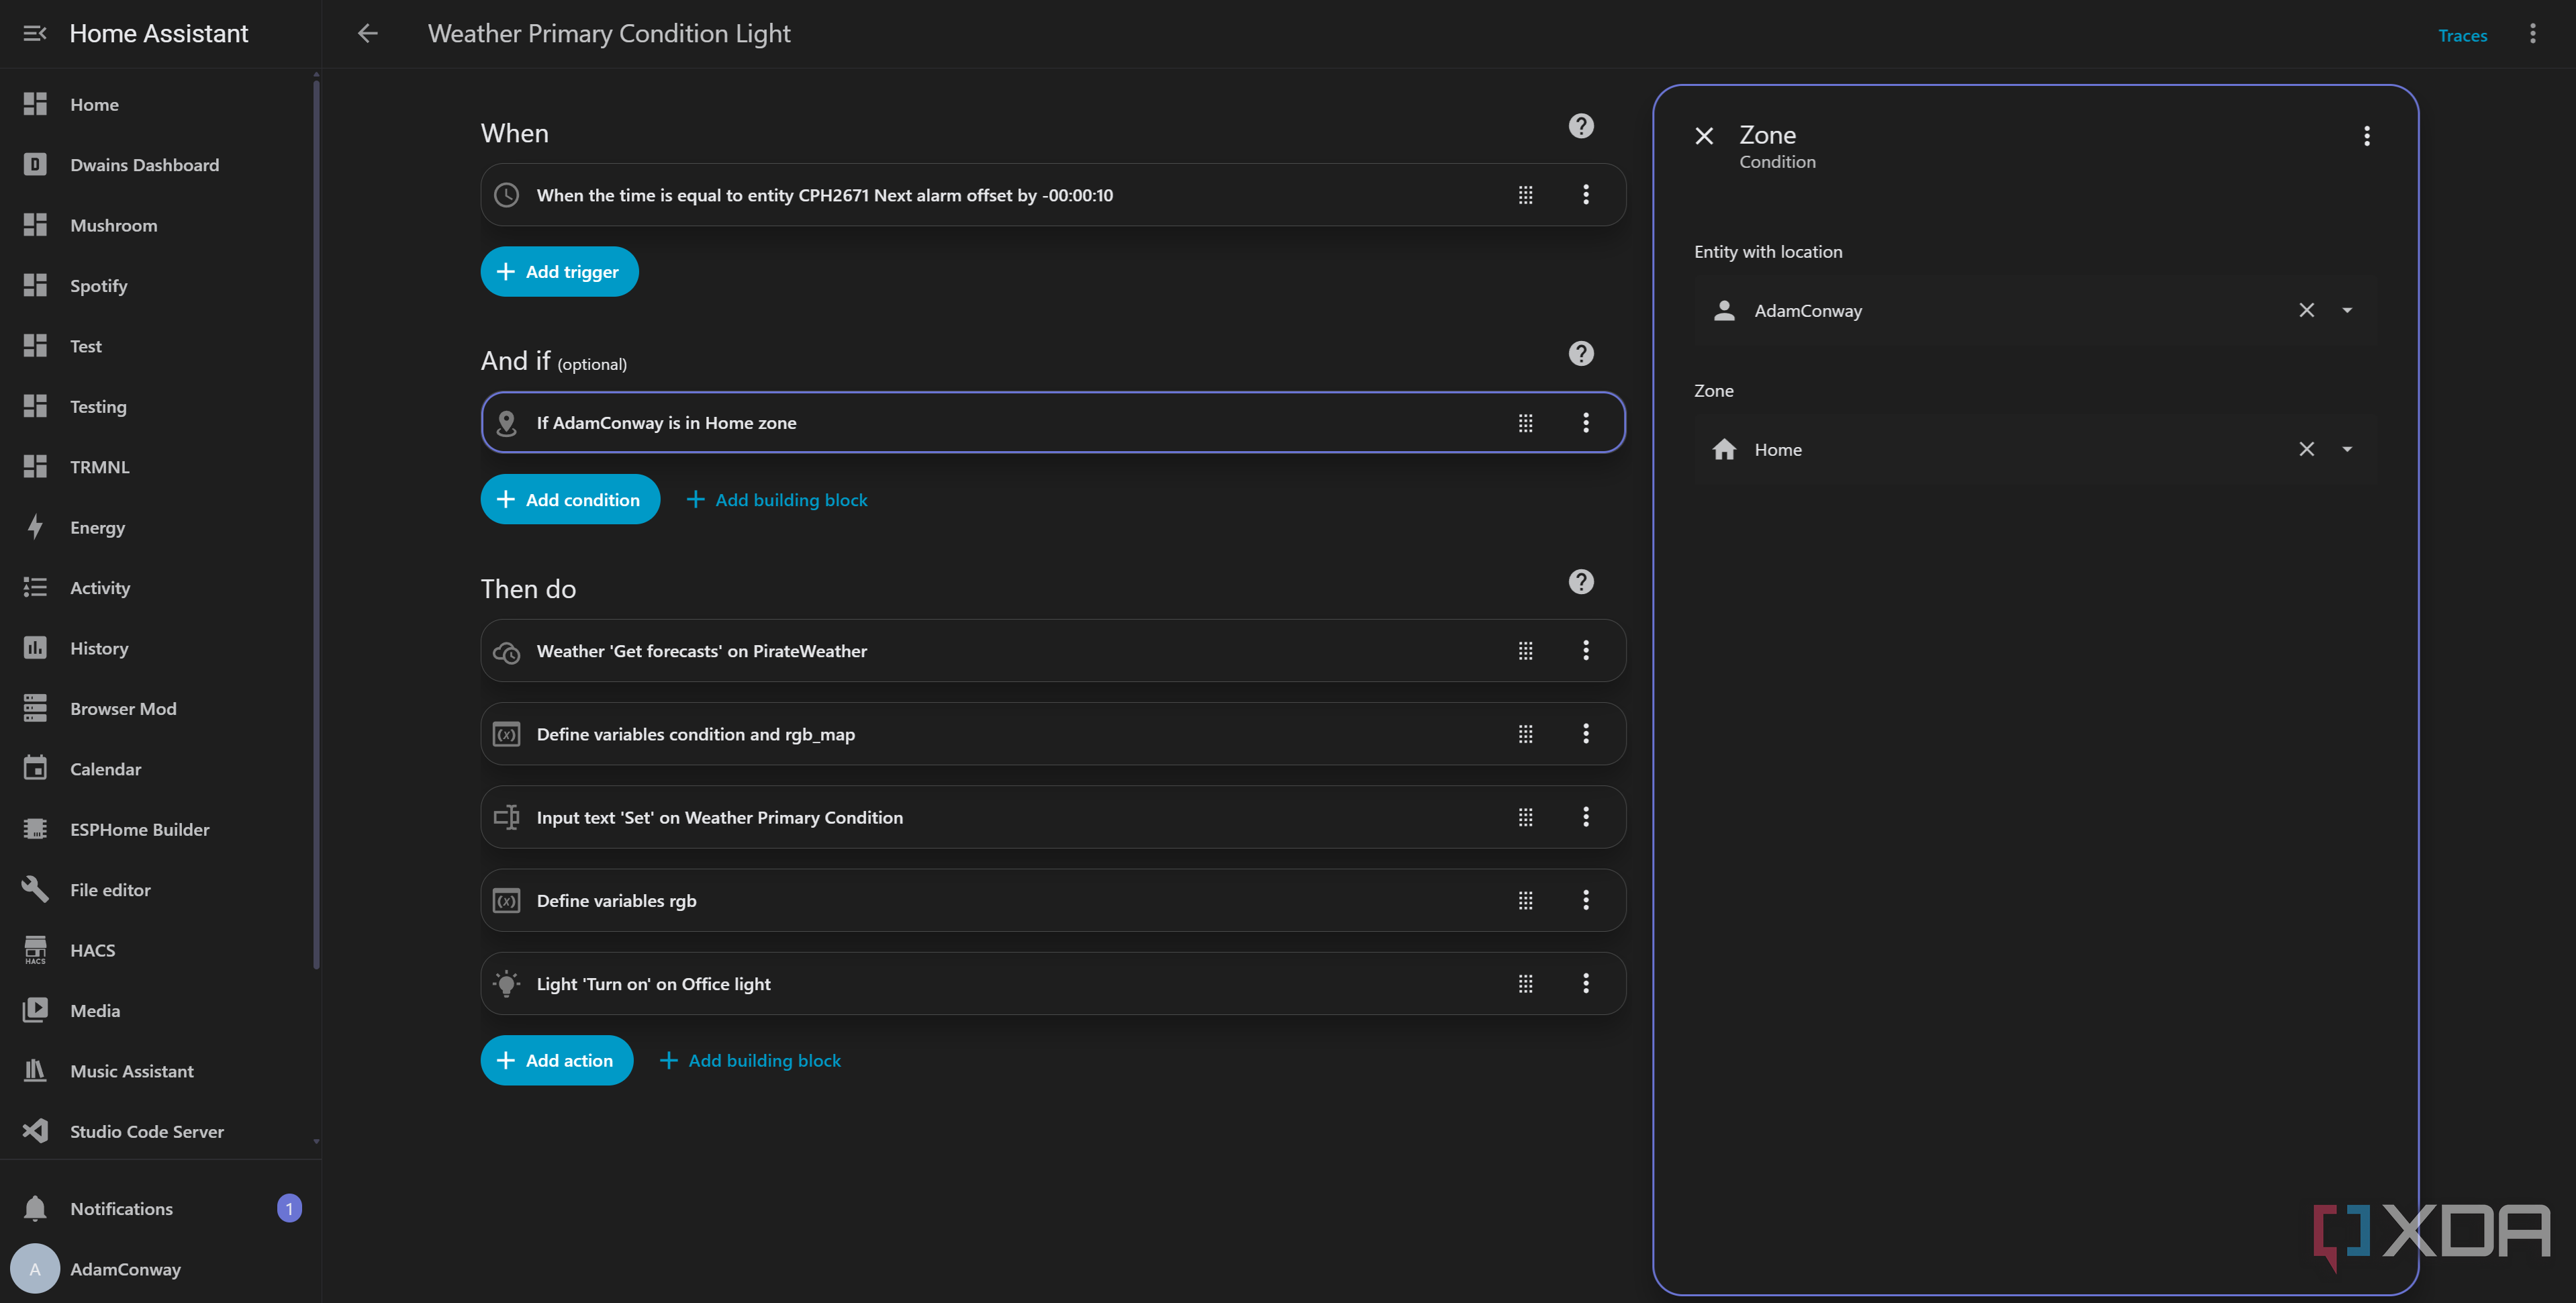Clear the Home zone selection
Viewport: 2576px width, 1303px height.
pos(2306,449)
